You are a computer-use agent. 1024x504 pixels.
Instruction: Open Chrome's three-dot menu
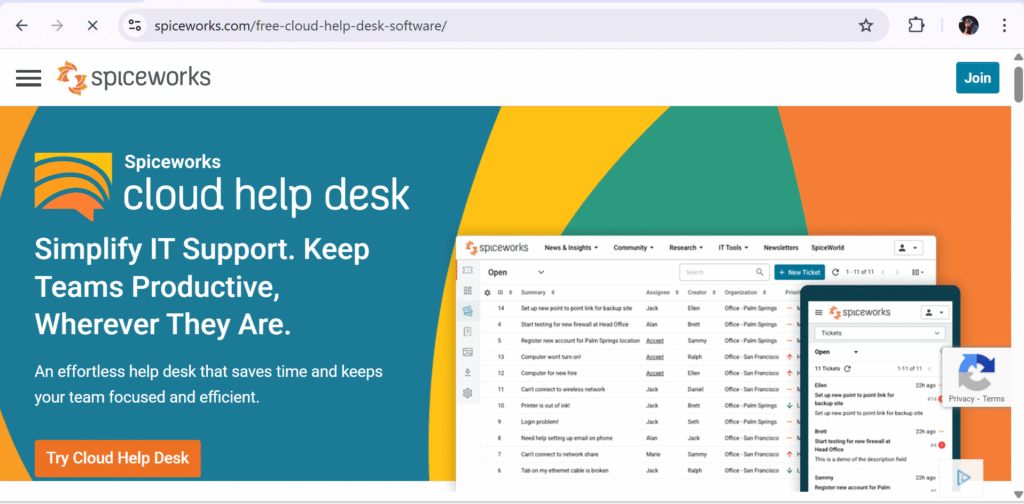[x=1004, y=25]
